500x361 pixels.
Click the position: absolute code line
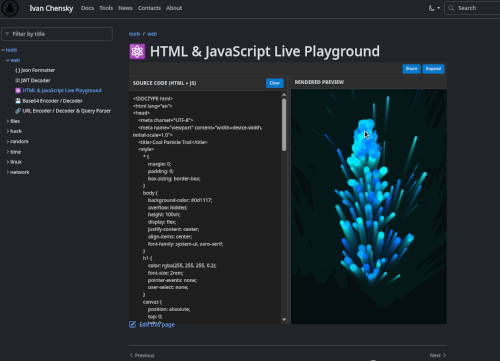[x=169, y=309]
